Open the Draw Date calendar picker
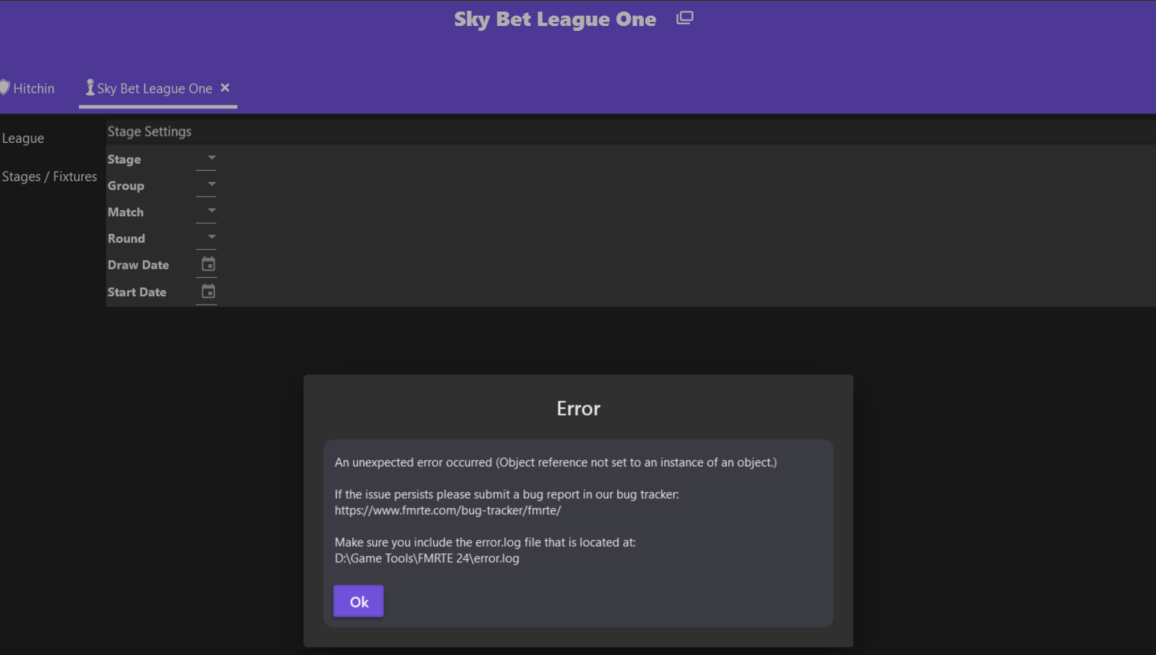The image size is (1156, 655). coord(209,264)
